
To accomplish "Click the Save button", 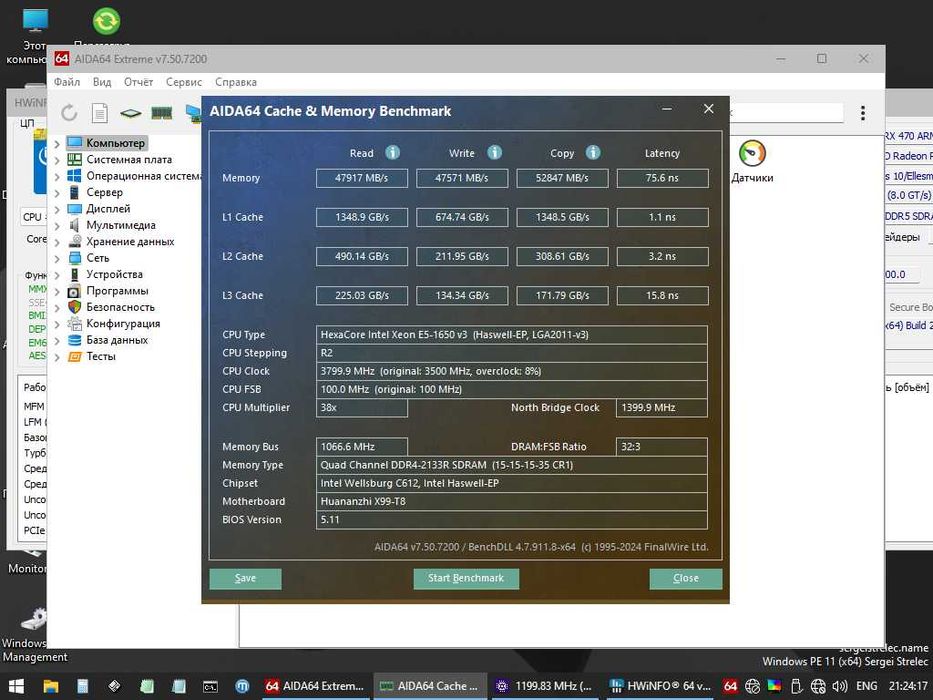I will pyautogui.click(x=245, y=579).
